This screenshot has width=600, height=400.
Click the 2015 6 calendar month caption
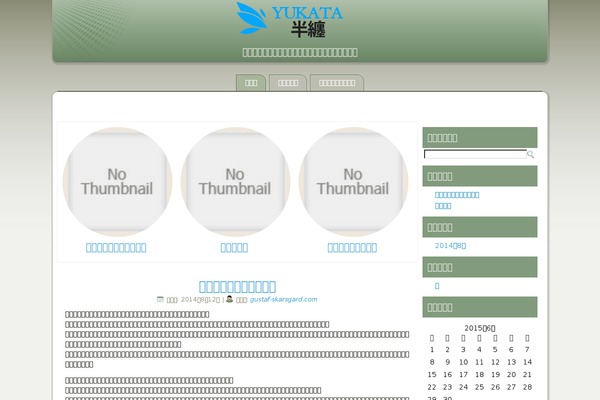pos(479,328)
